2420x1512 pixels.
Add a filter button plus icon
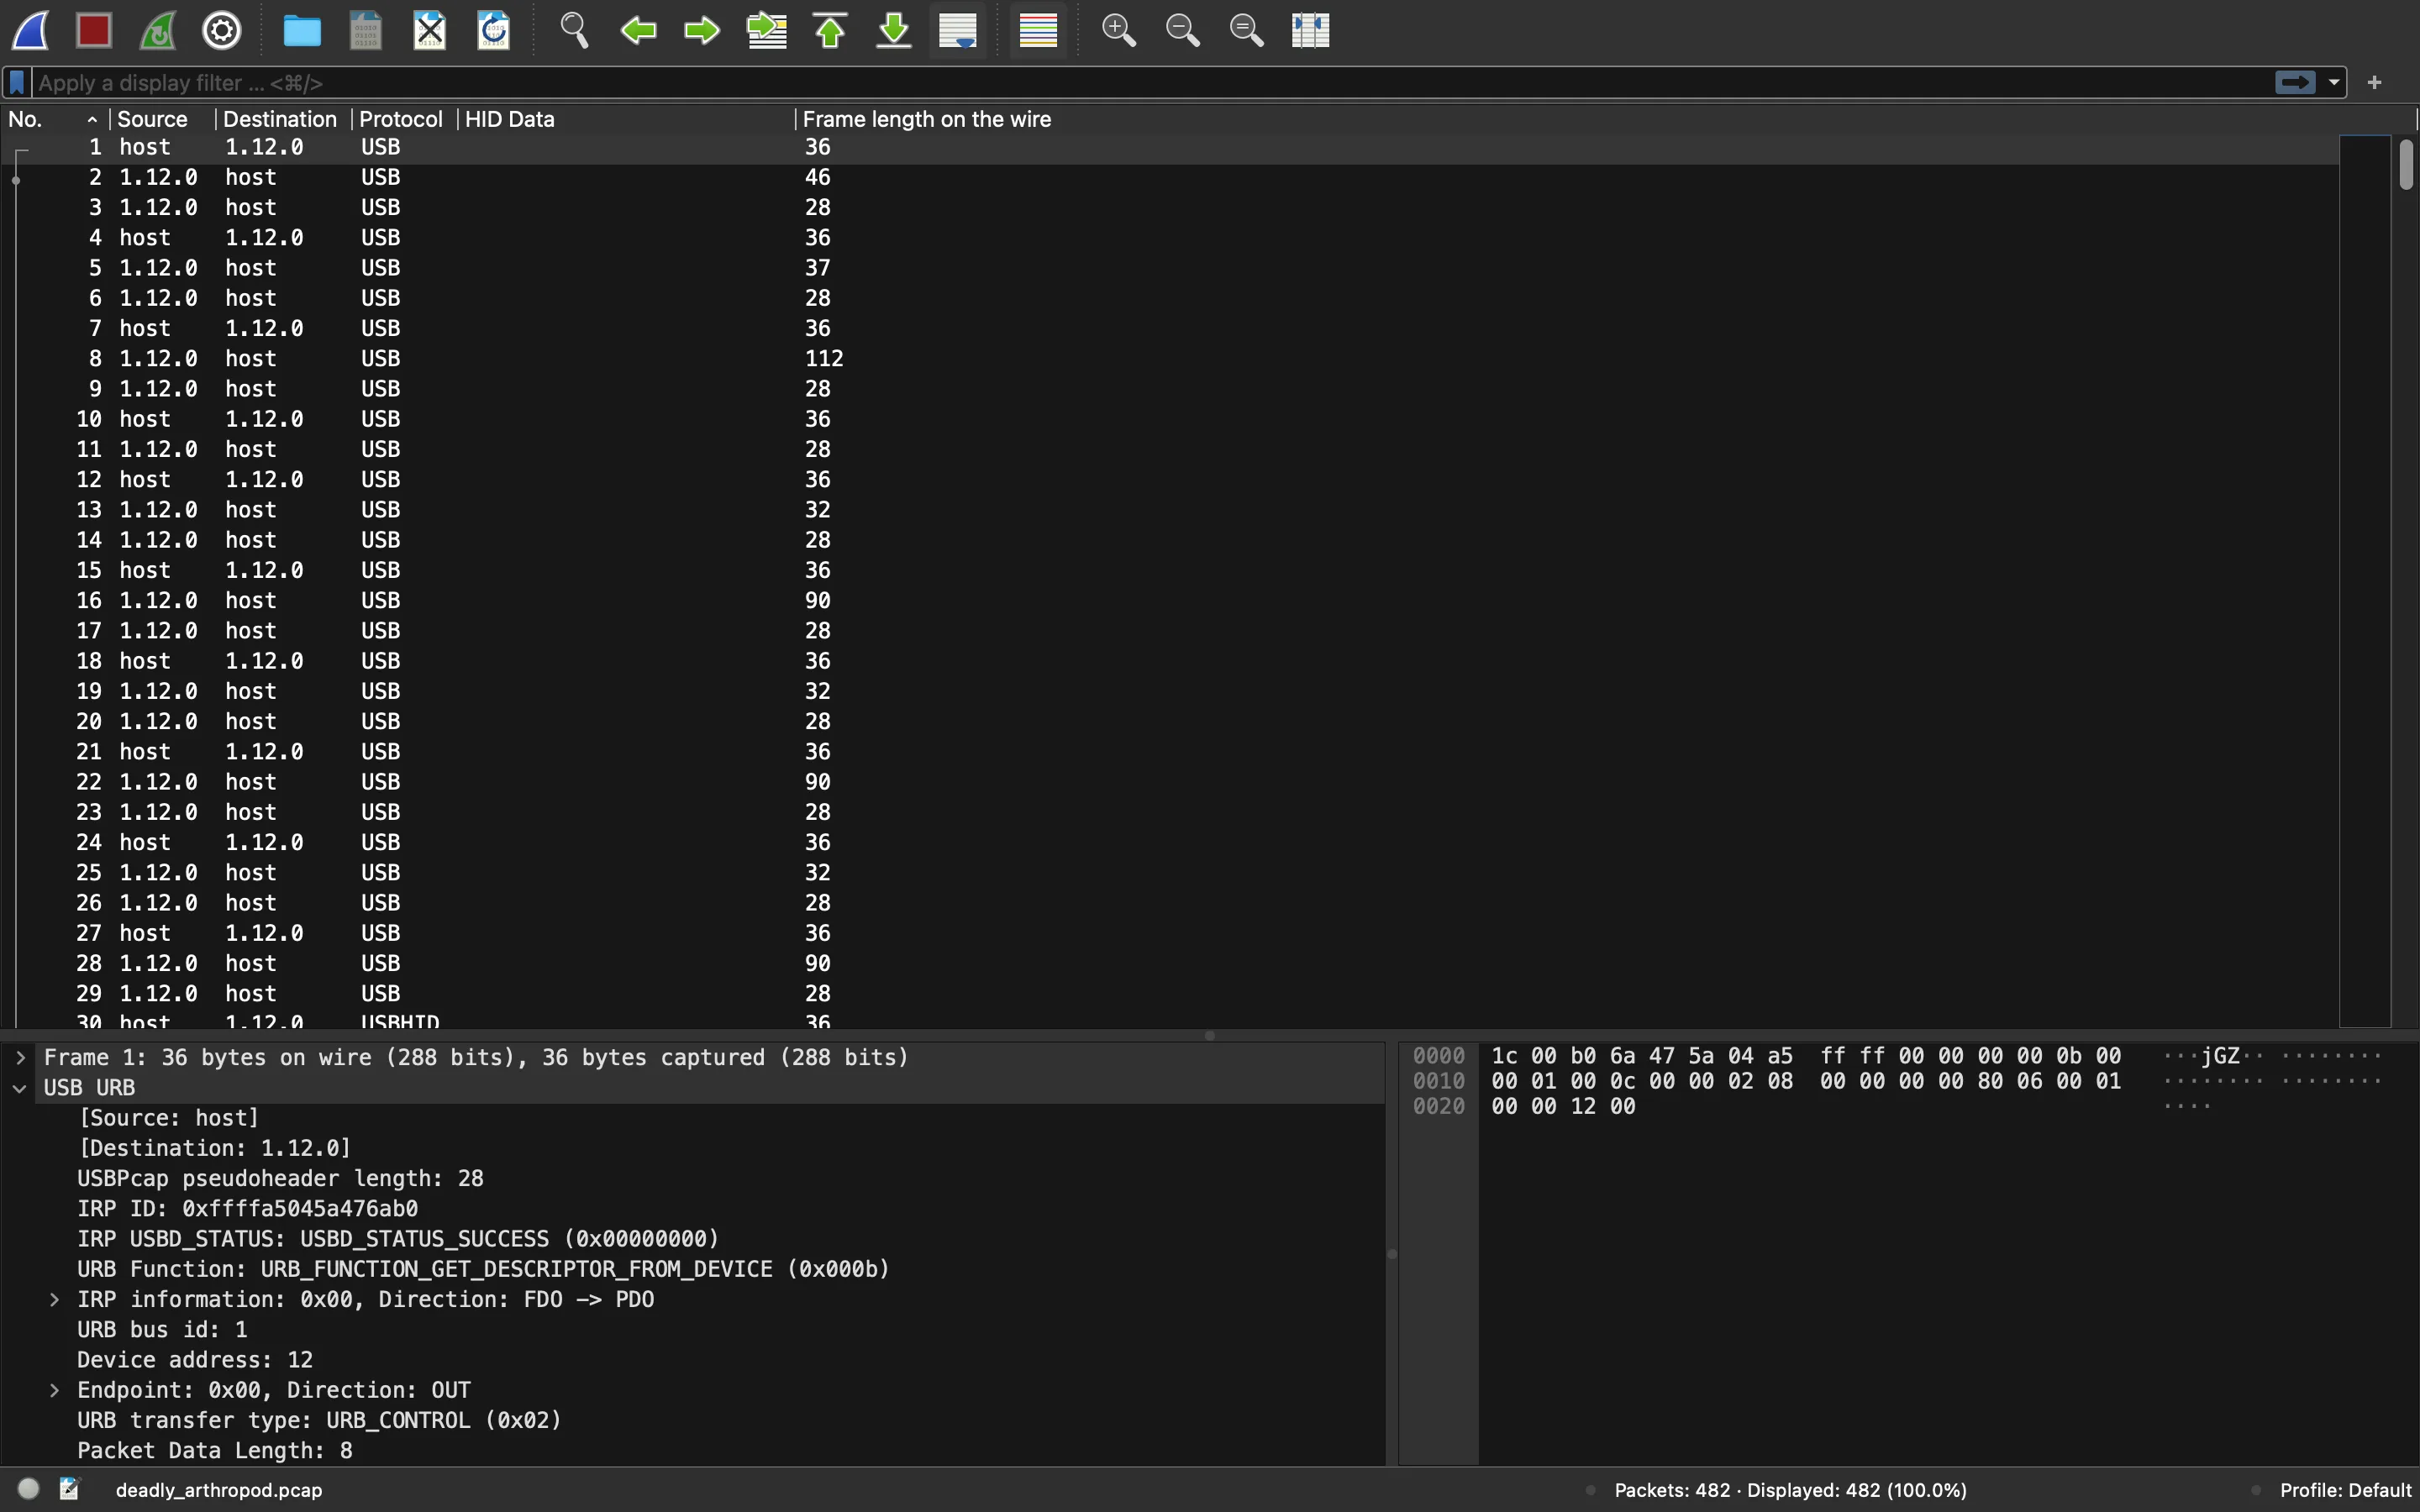[2375, 83]
